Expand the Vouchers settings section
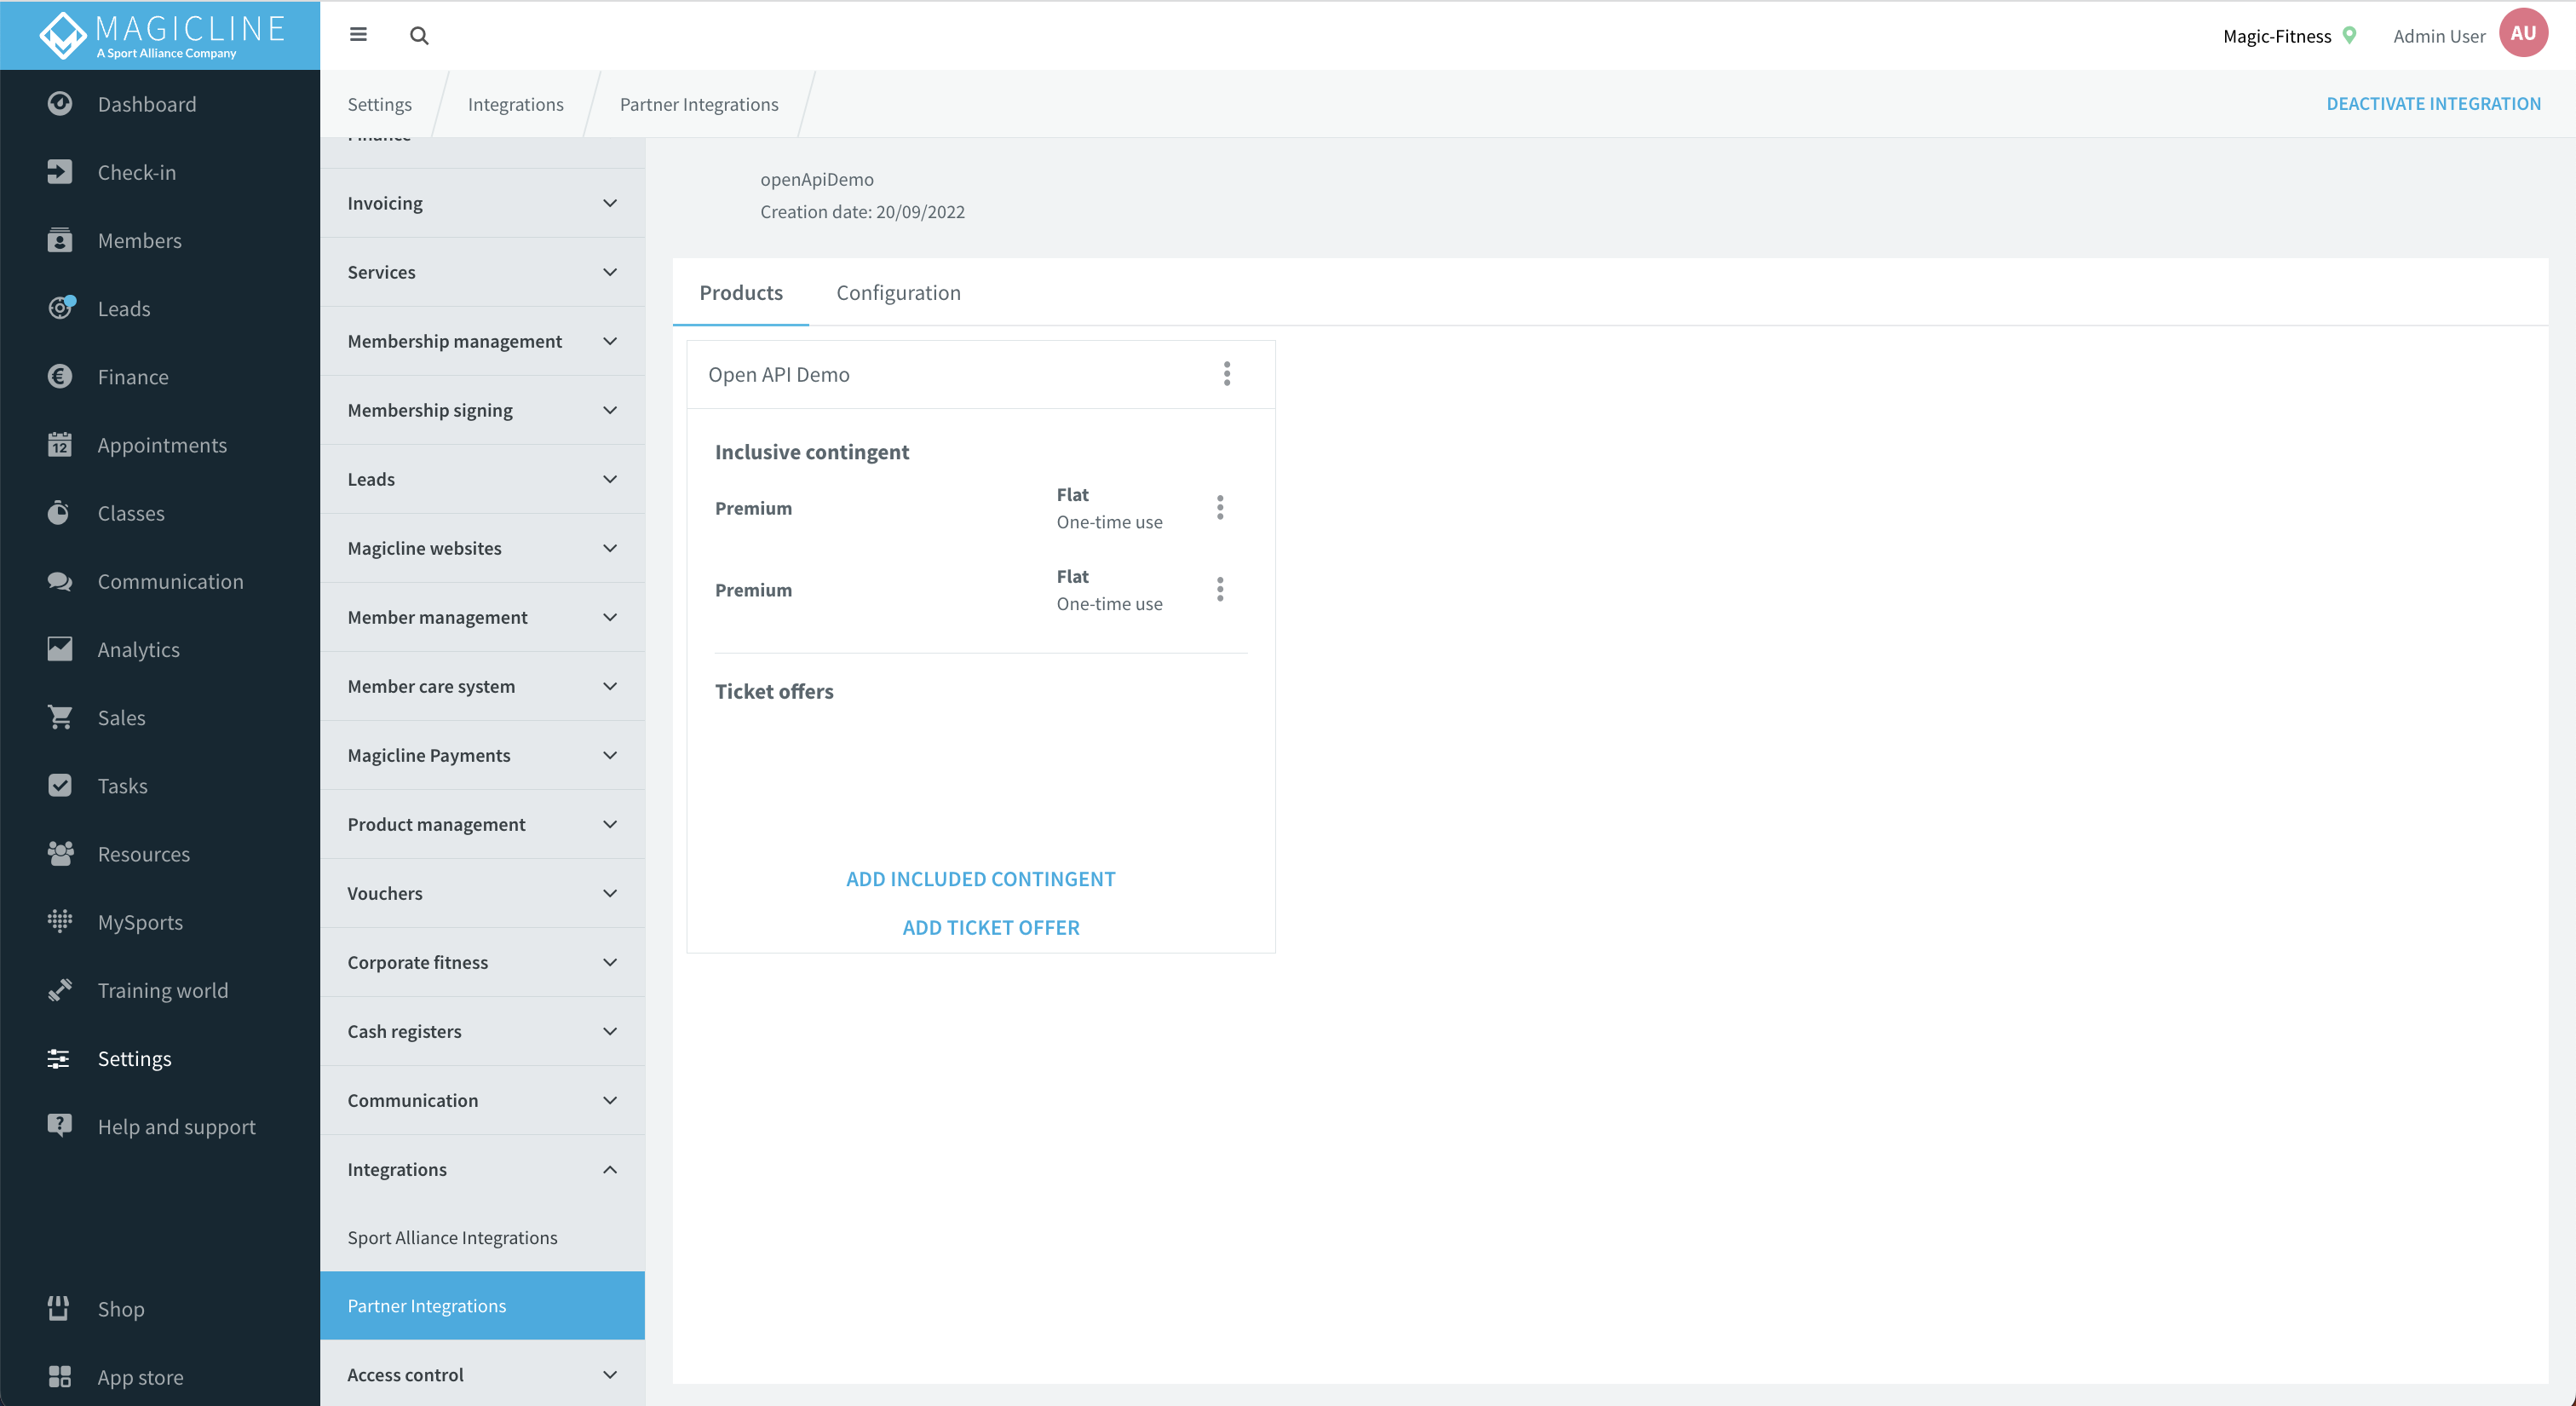 (482, 893)
